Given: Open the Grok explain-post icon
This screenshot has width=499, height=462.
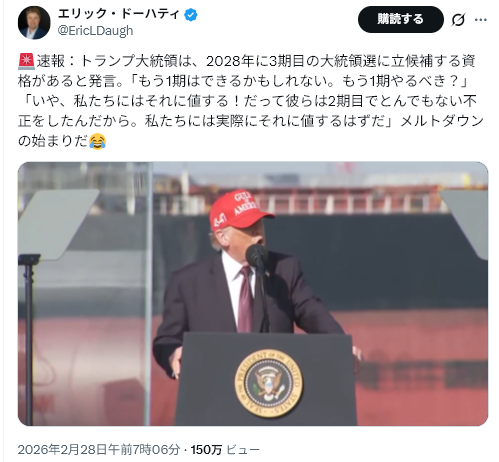Looking at the screenshot, I should click(458, 20).
